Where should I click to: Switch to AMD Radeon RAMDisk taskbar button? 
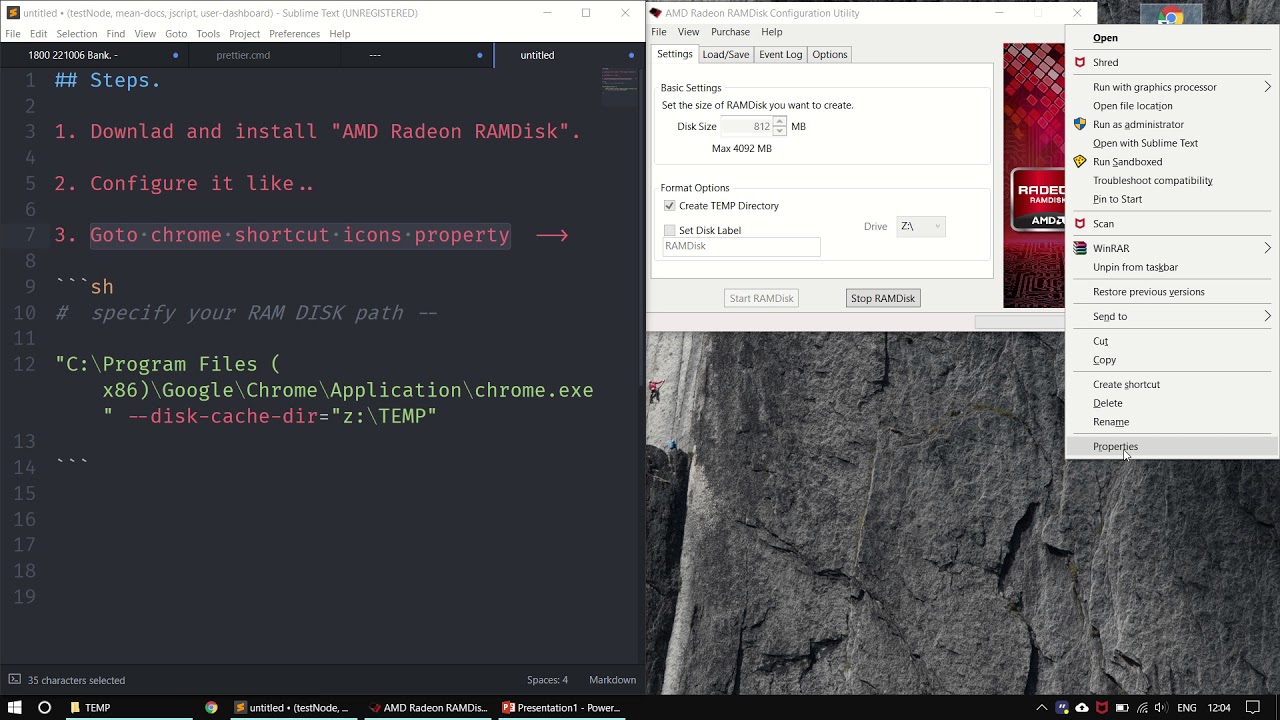click(x=428, y=707)
